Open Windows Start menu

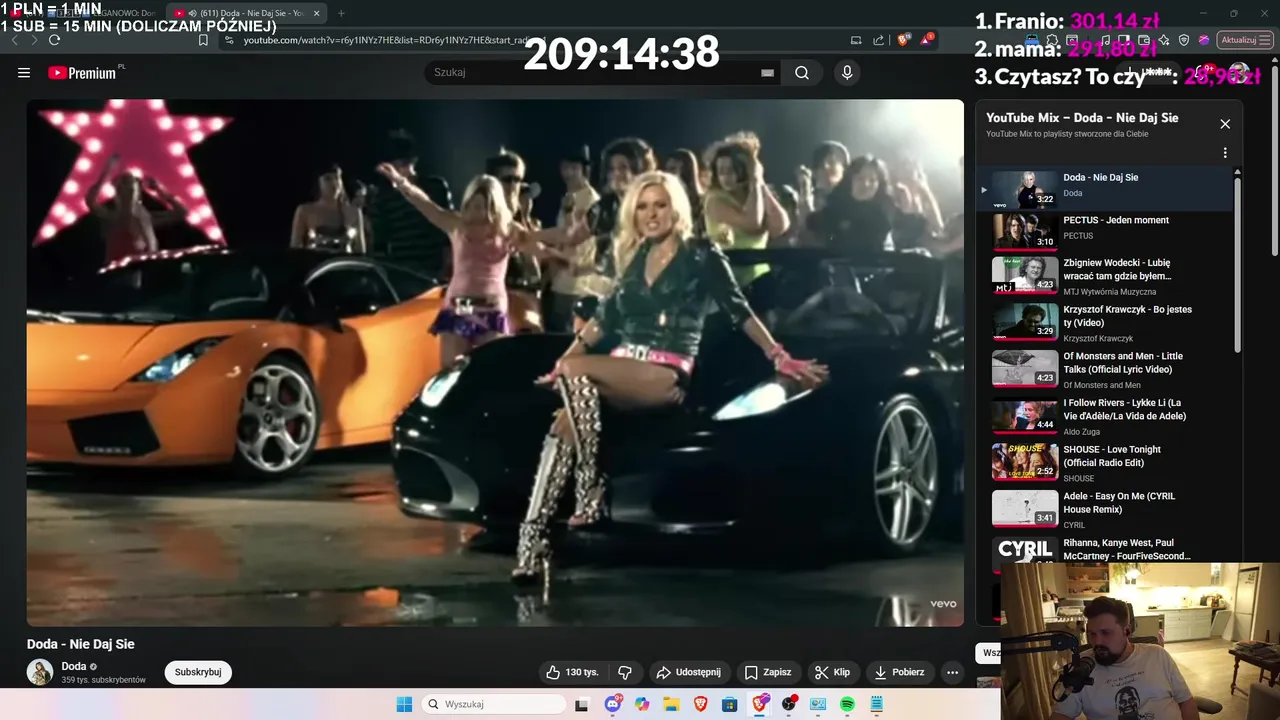404,704
